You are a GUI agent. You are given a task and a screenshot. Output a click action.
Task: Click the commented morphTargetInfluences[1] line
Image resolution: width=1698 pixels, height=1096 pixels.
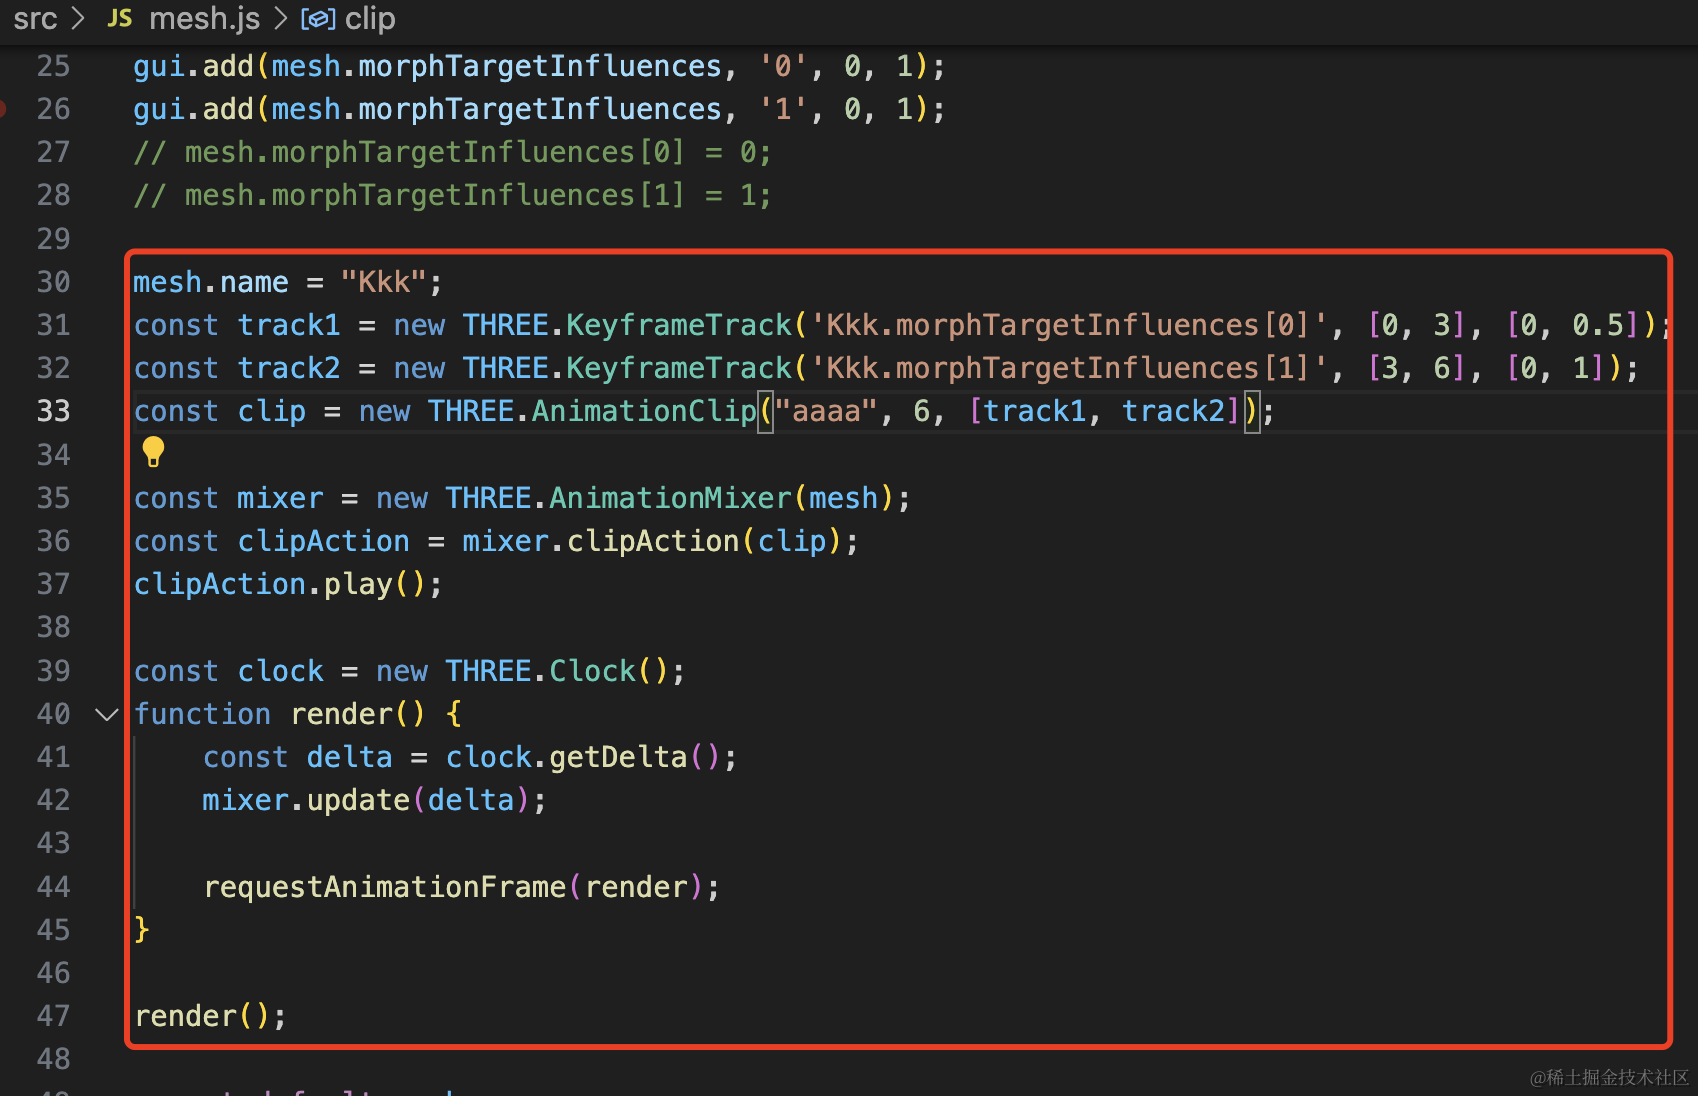point(452,195)
